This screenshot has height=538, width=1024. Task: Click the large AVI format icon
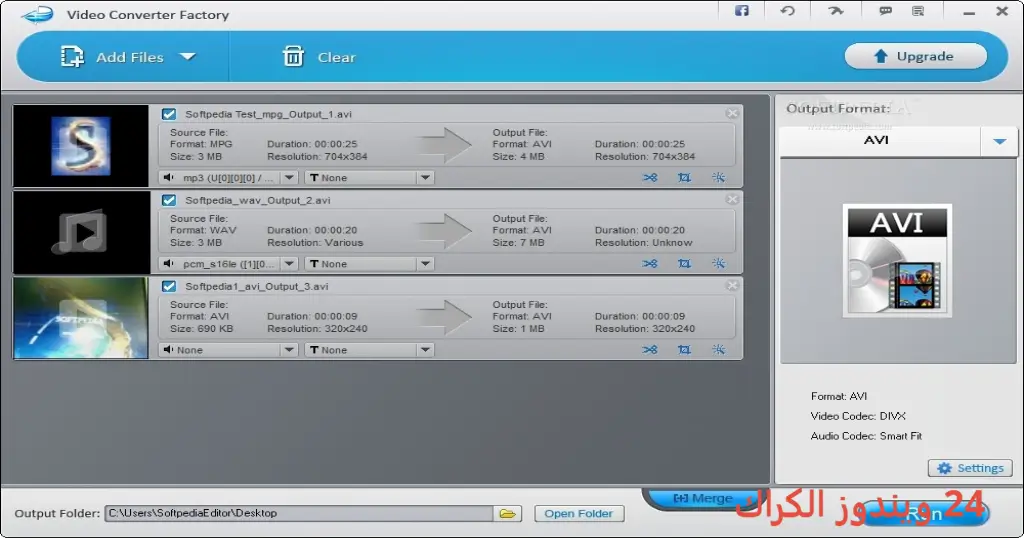point(897,261)
